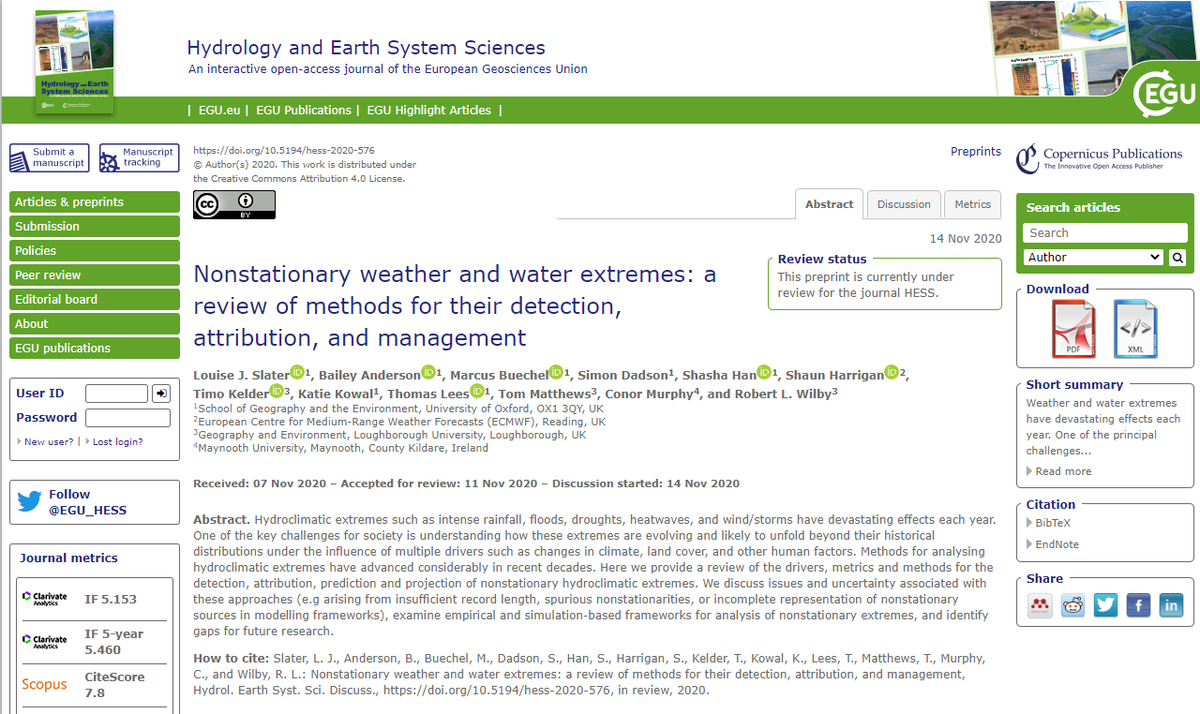This screenshot has height=714, width=1200.
Task: Open EGU Publications top link
Action: point(304,110)
